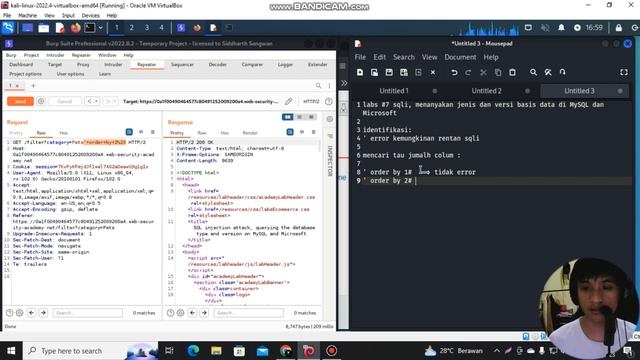Click Windows taskbar search box
This screenshot has width=640, height=360.
click(90, 351)
